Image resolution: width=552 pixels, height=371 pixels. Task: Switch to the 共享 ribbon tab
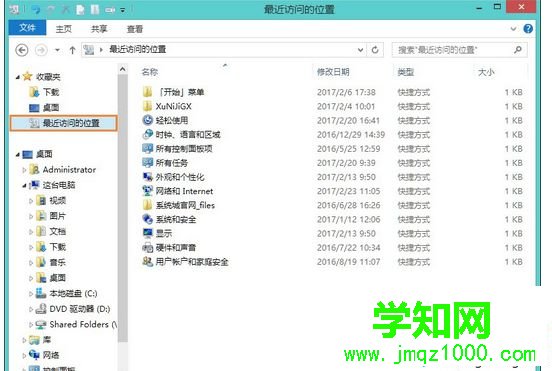click(x=99, y=29)
